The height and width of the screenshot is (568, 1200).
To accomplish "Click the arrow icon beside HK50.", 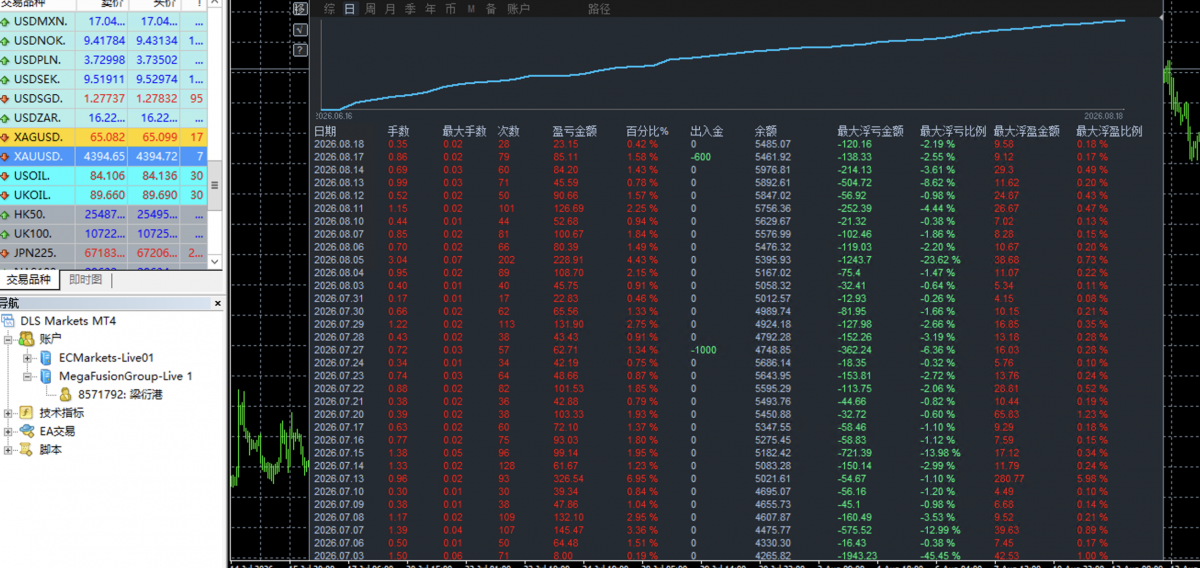I will click(5, 213).
